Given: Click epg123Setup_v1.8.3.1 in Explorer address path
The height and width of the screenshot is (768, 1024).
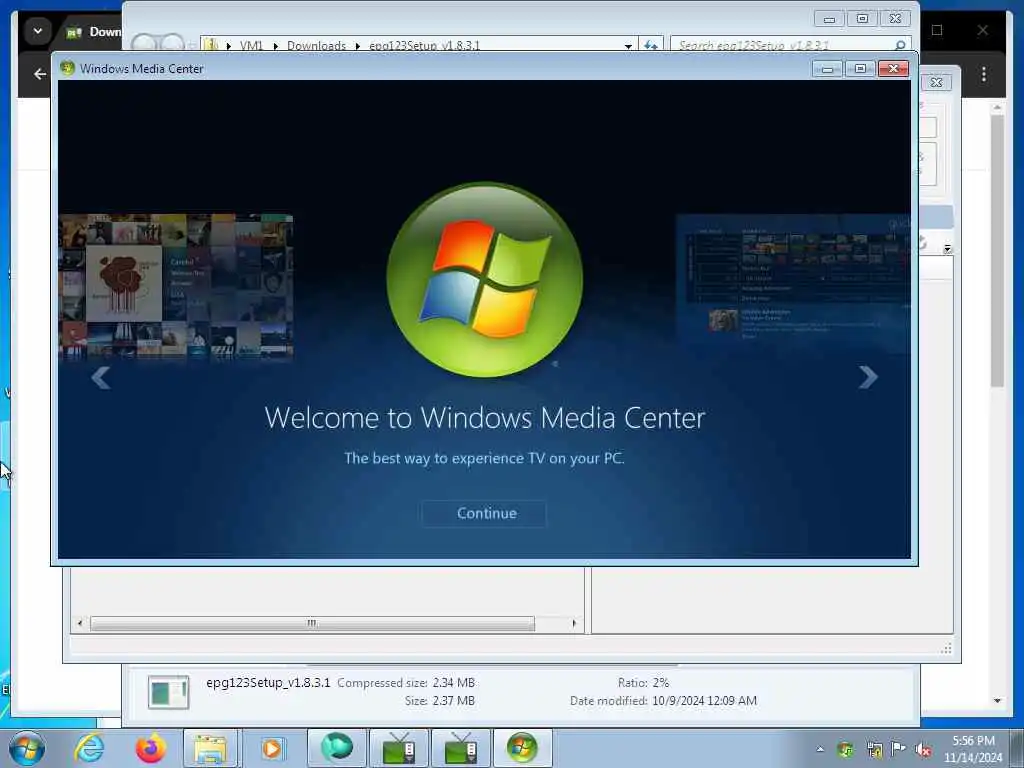Looking at the screenshot, I should tap(424, 45).
